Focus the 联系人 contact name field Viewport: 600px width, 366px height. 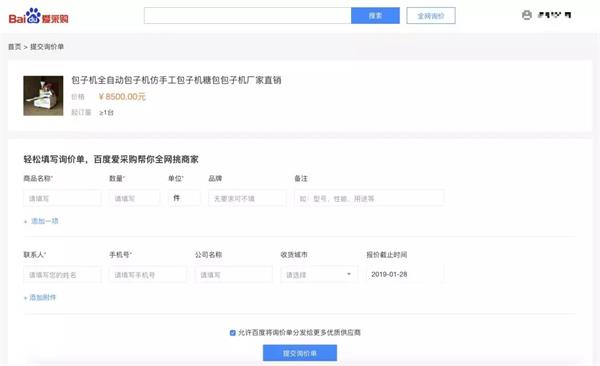[63, 274]
